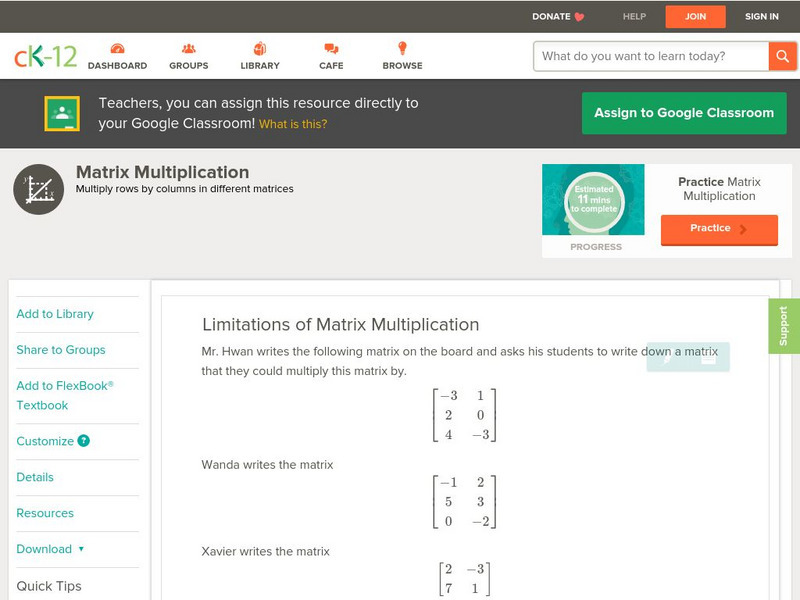Screen dimensions: 800x600
Task: Click the Limitations of Matrix Multiplication heading
Action: (x=340, y=324)
